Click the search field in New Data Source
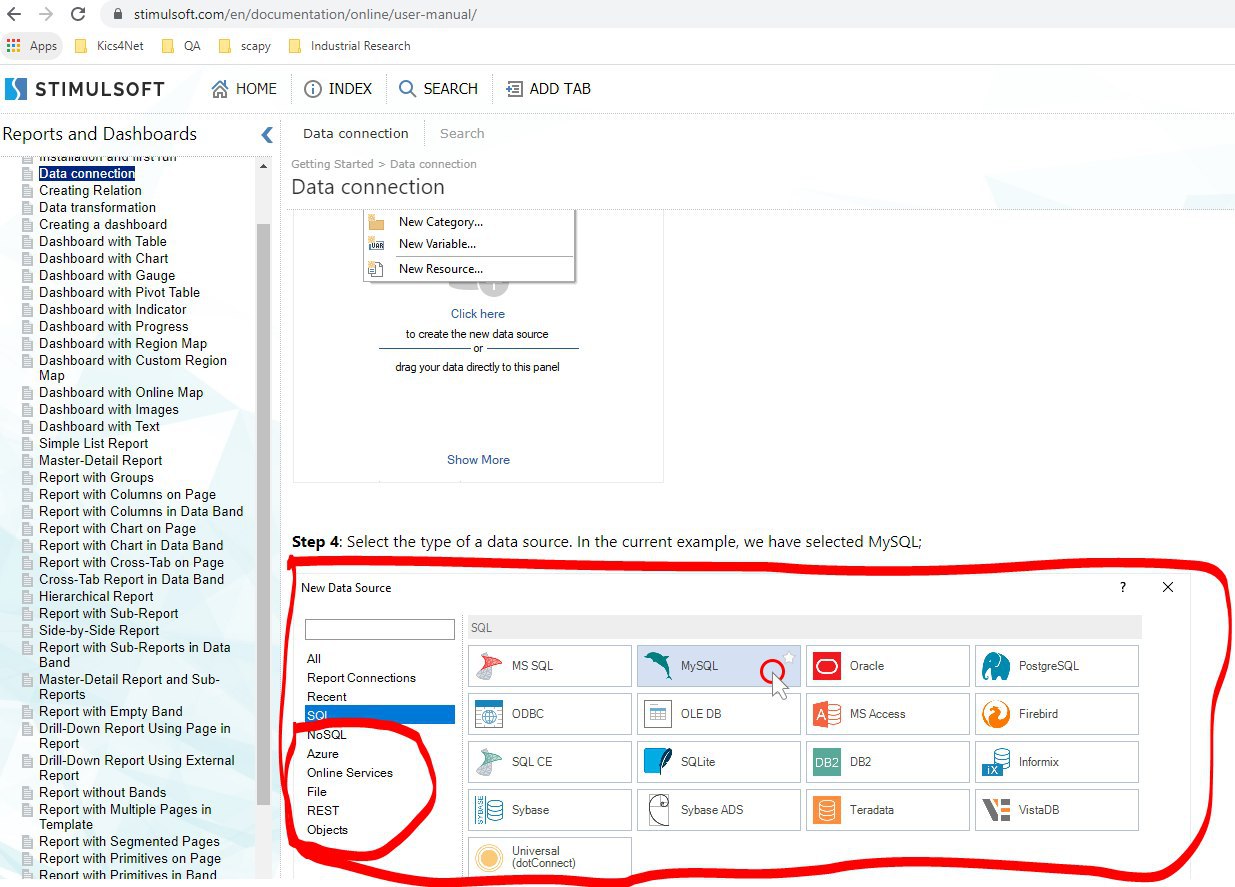Viewport: 1235px width, 887px height. point(380,630)
